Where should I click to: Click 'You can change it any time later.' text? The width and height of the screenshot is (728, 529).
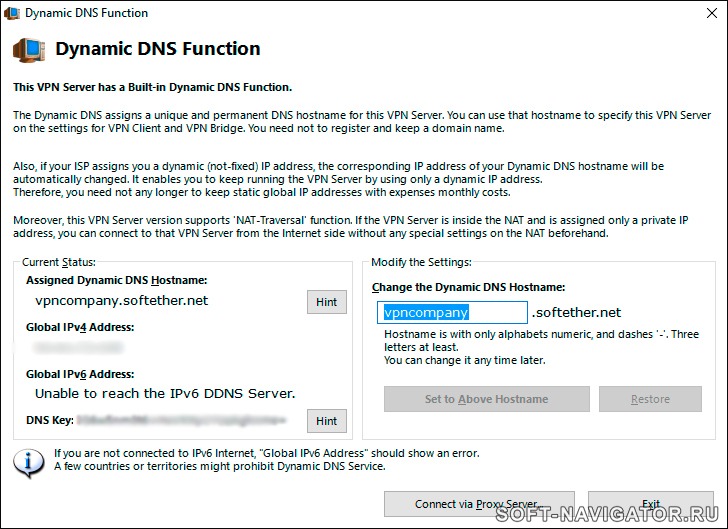pyautogui.click(x=465, y=360)
